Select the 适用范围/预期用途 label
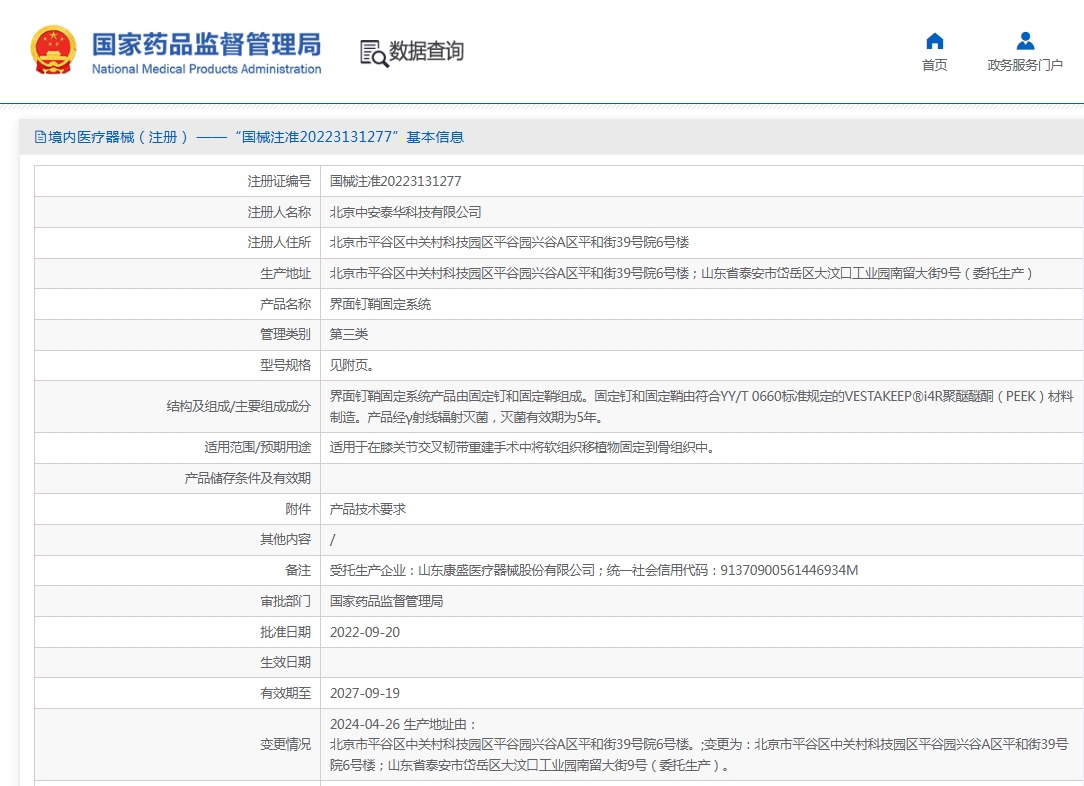 point(257,447)
